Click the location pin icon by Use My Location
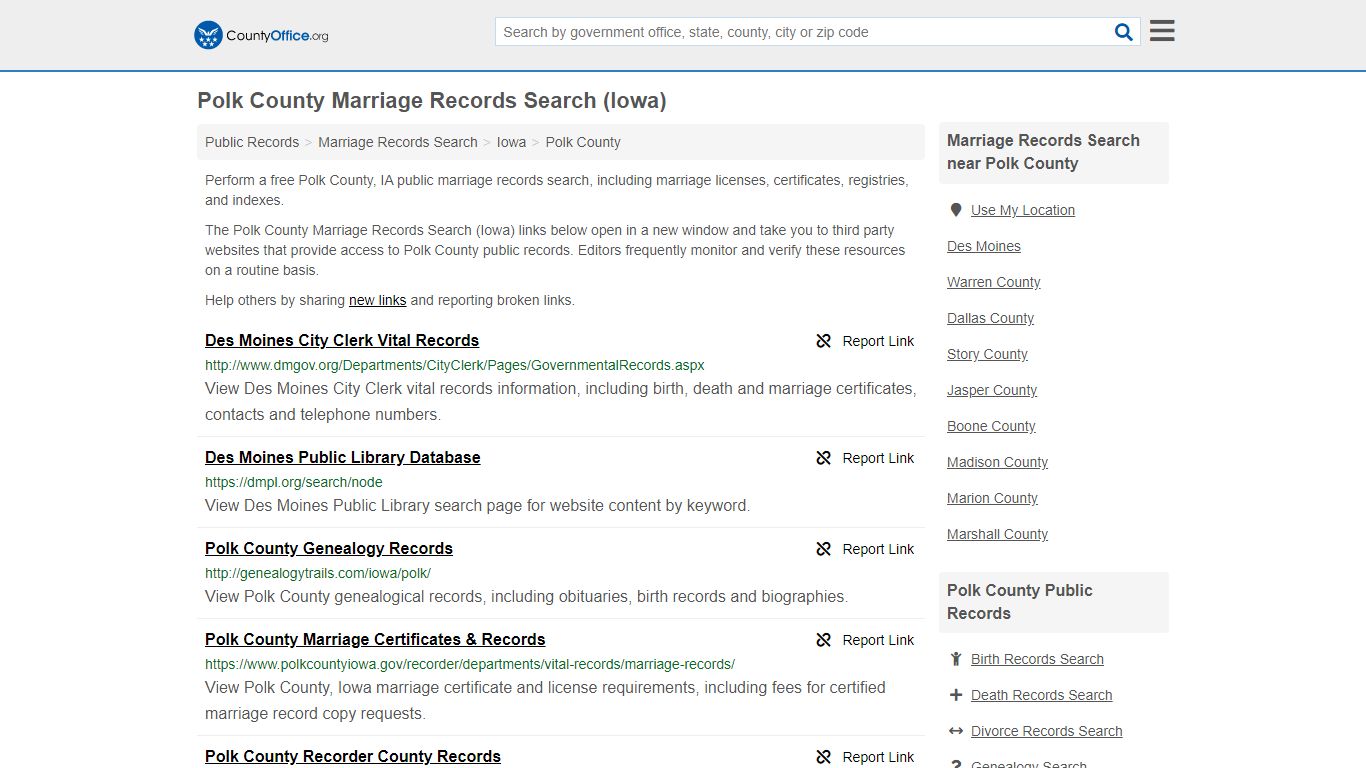1366x768 pixels. [955, 210]
